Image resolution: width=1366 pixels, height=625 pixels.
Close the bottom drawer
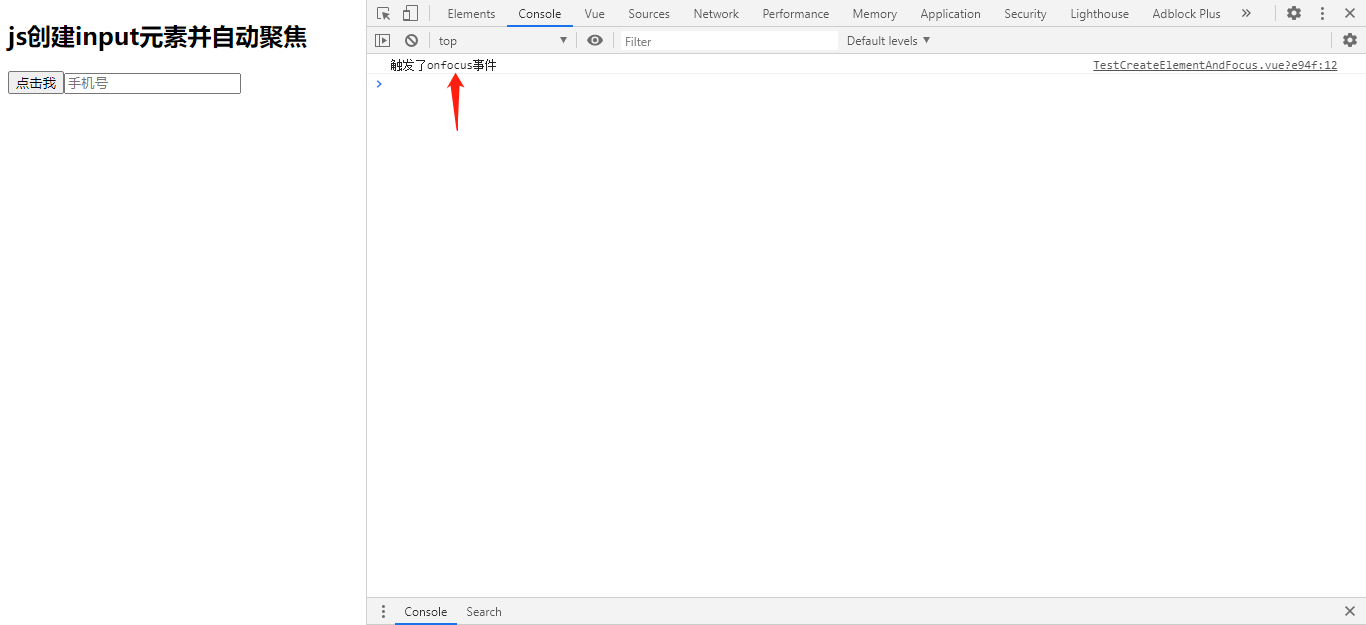coord(1350,611)
